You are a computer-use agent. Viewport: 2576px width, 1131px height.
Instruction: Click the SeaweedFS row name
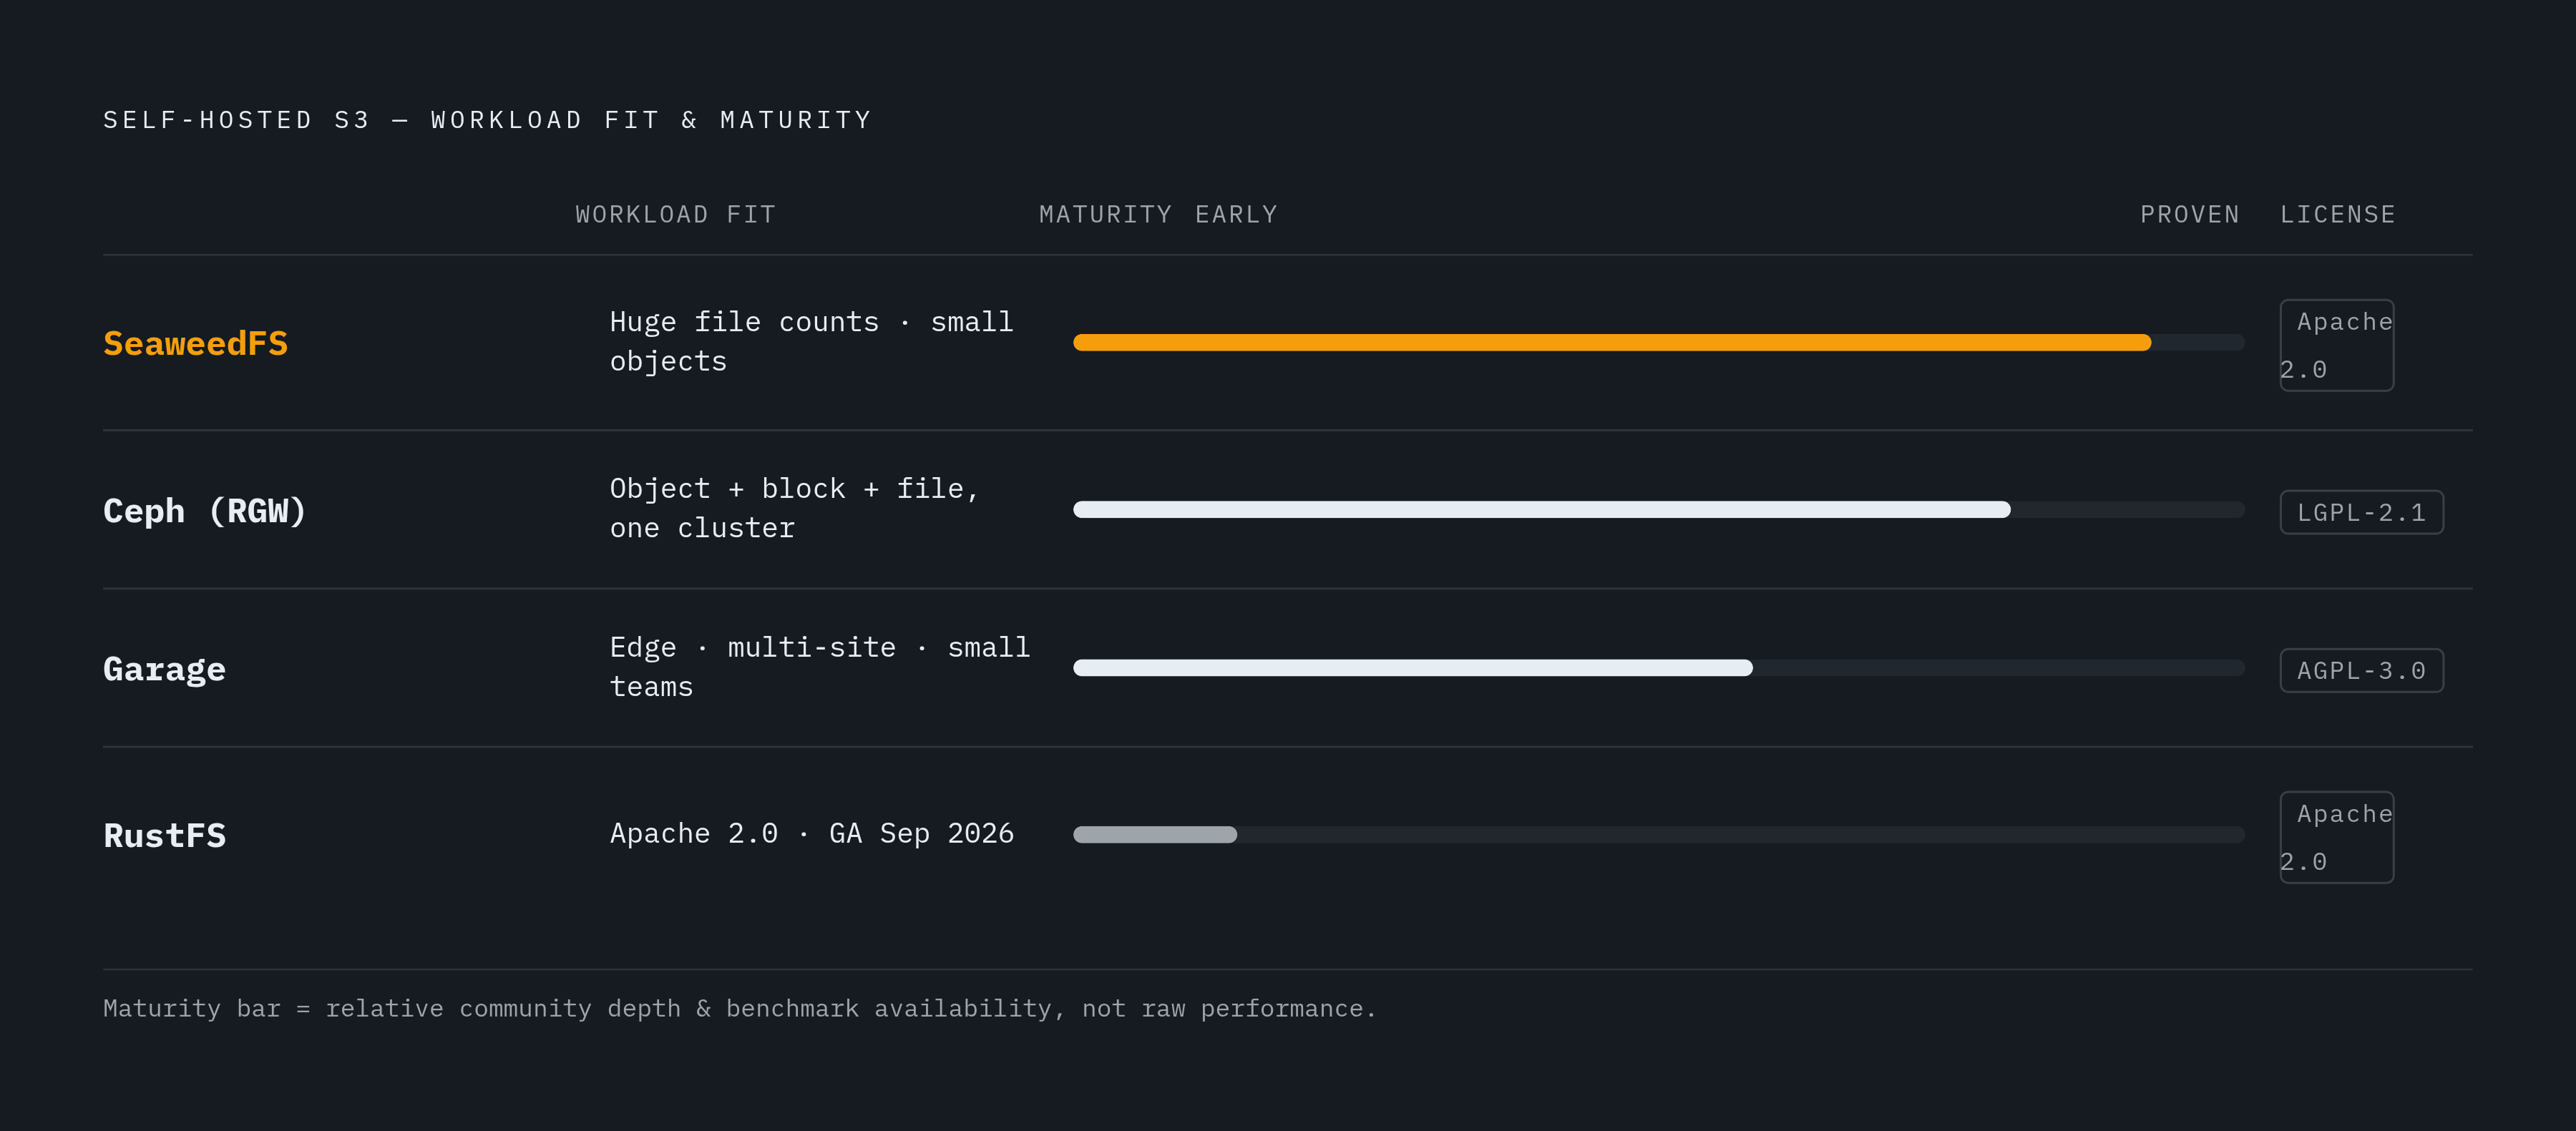(x=195, y=343)
